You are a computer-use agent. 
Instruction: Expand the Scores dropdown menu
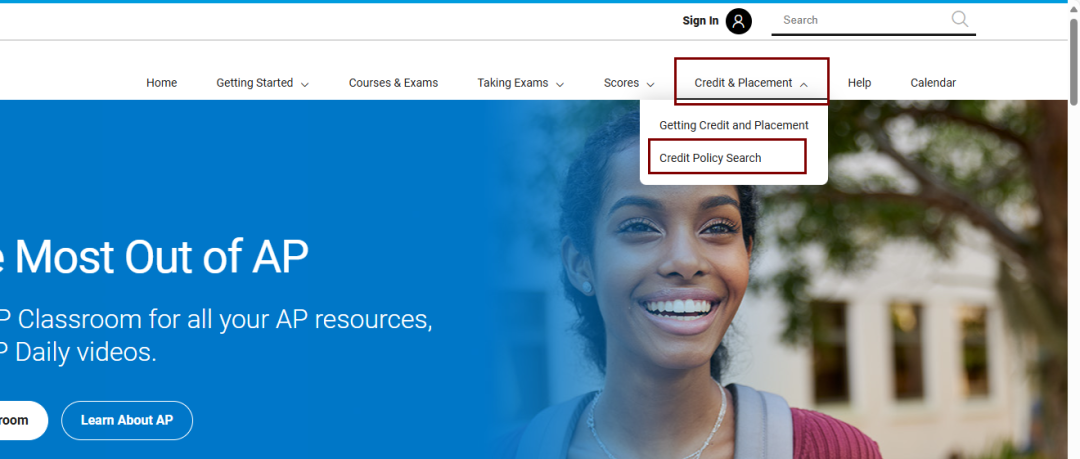click(x=629, y=83)
